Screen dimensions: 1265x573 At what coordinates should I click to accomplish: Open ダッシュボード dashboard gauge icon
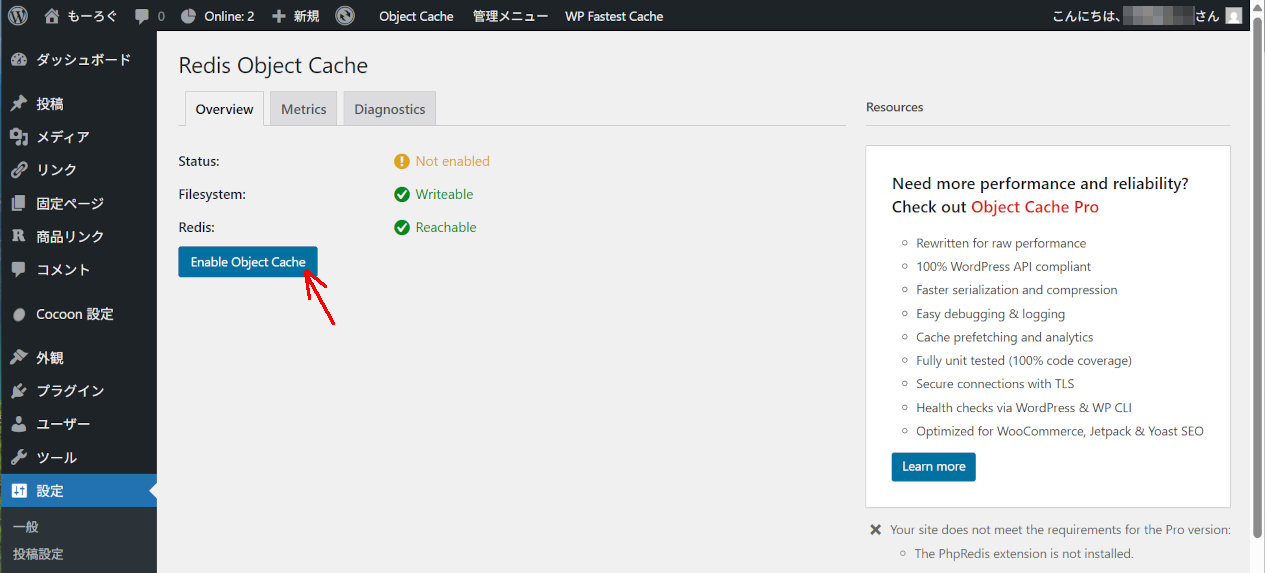(19, 60)
